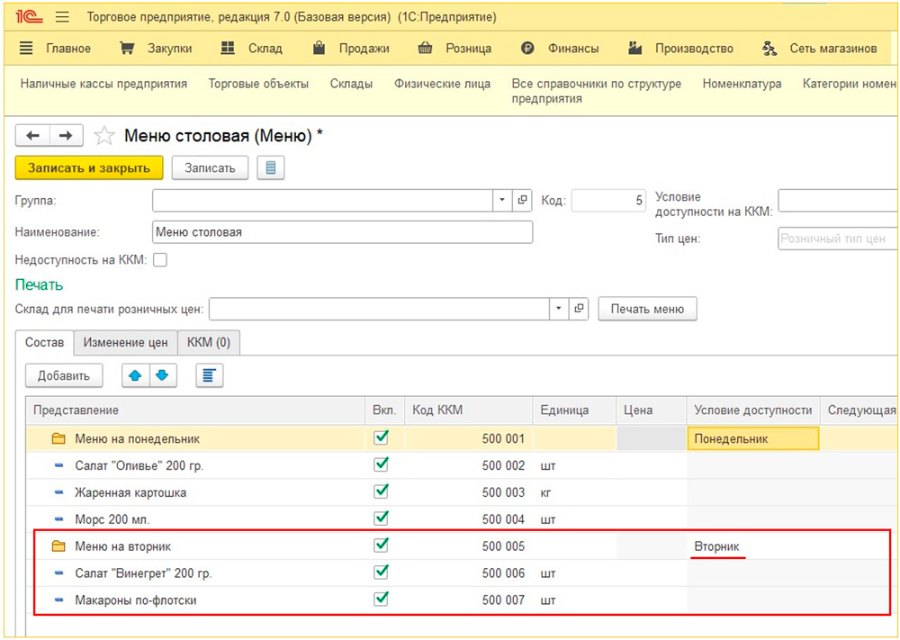Go back with the left arrow button
This screenshot has height=640, width=900.
pos(33,136)
